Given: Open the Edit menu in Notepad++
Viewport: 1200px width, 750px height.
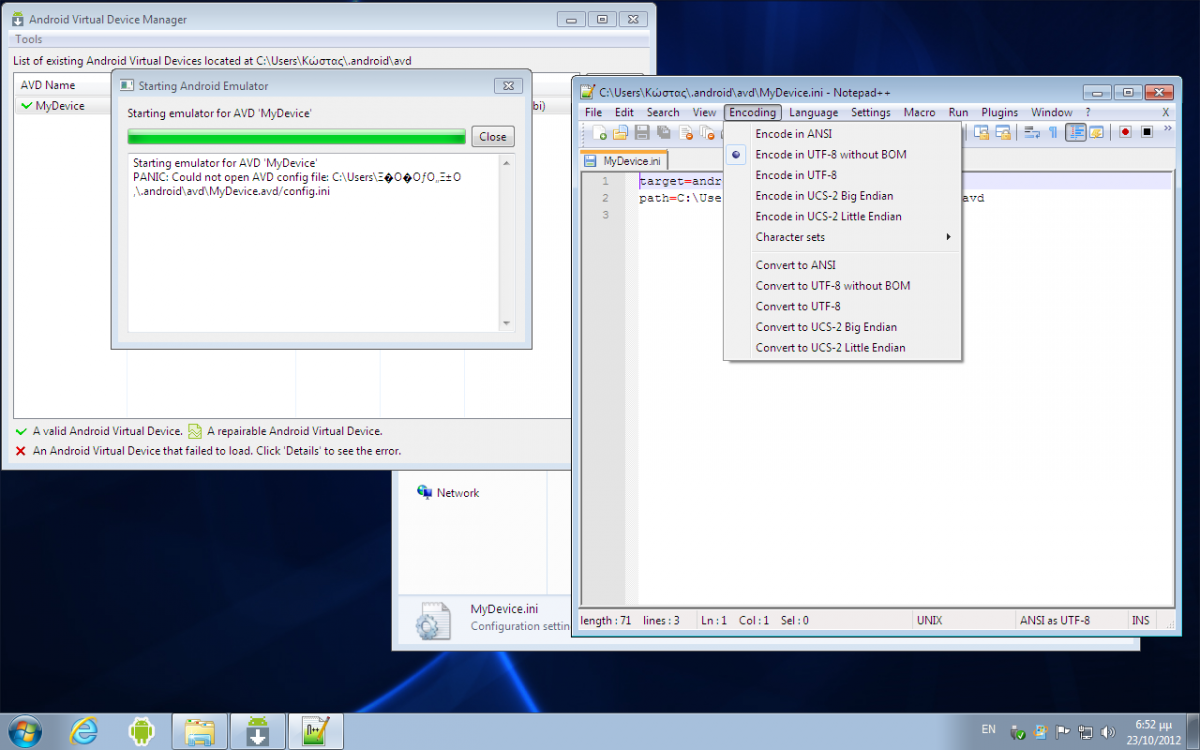Looking at the screenshot, I should coord(624,113).
